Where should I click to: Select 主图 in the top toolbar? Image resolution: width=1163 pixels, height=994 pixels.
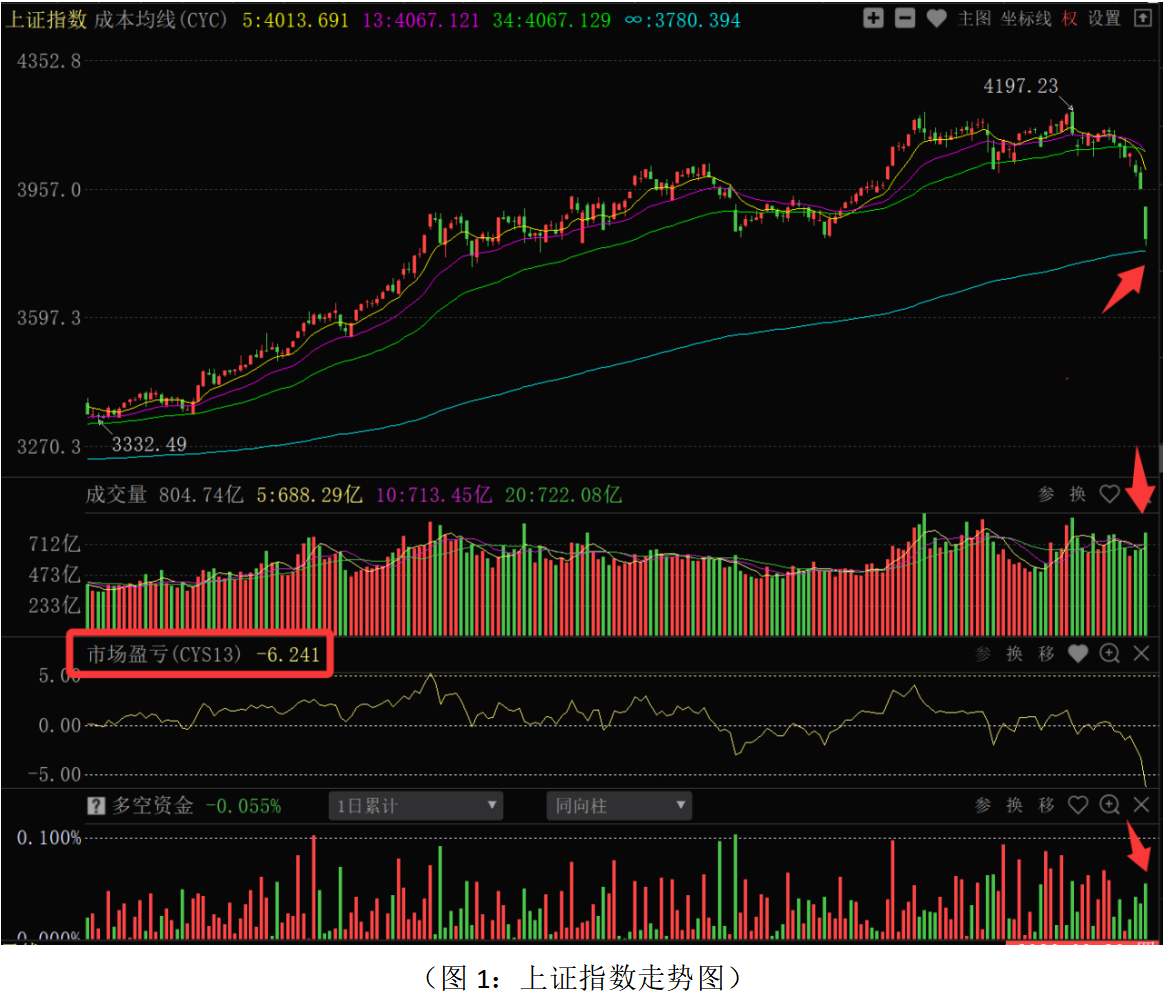[974, 18]
